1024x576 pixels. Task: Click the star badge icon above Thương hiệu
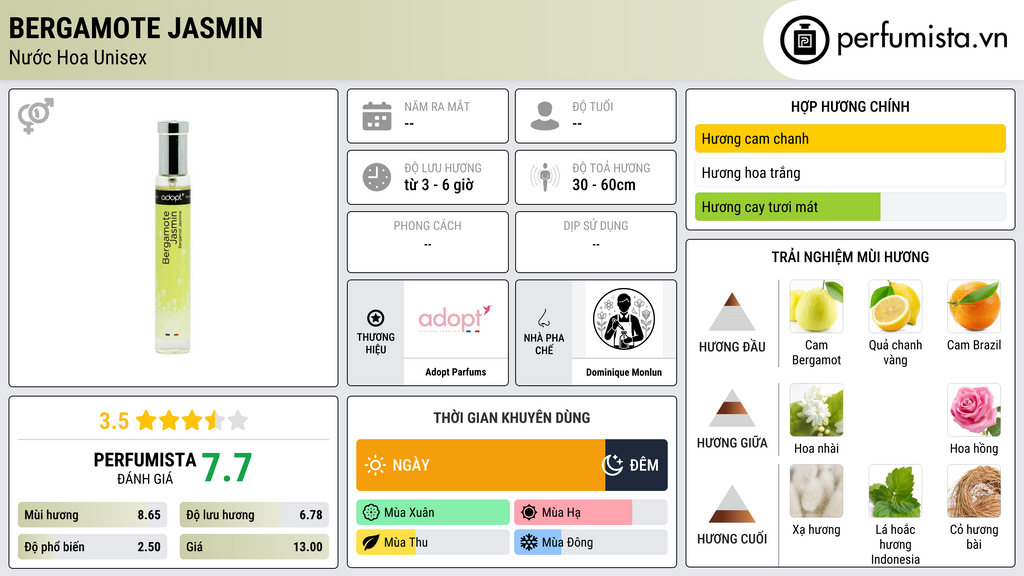tap(376, 318)
